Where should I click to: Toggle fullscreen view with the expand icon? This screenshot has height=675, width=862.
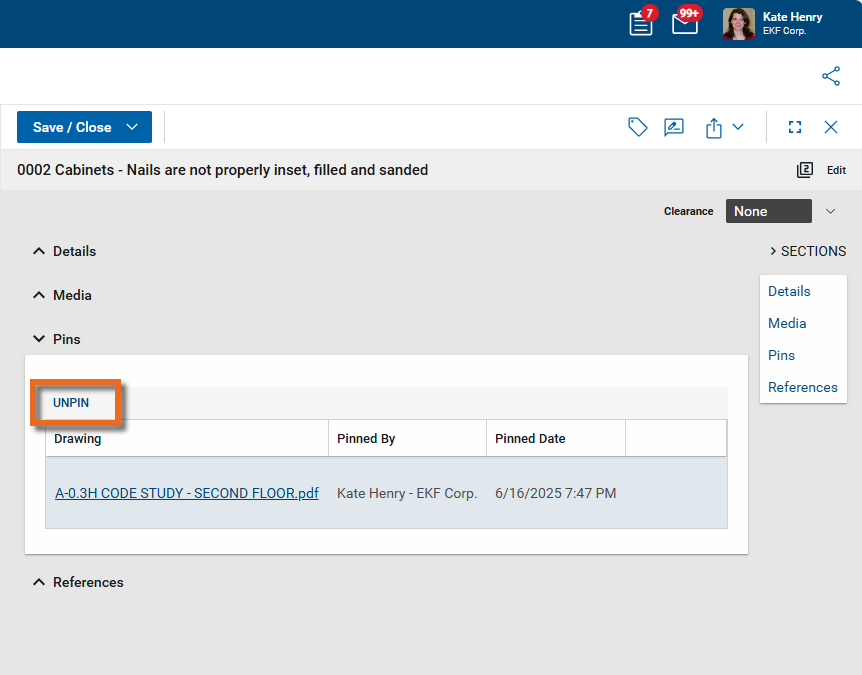pos(795,127)
